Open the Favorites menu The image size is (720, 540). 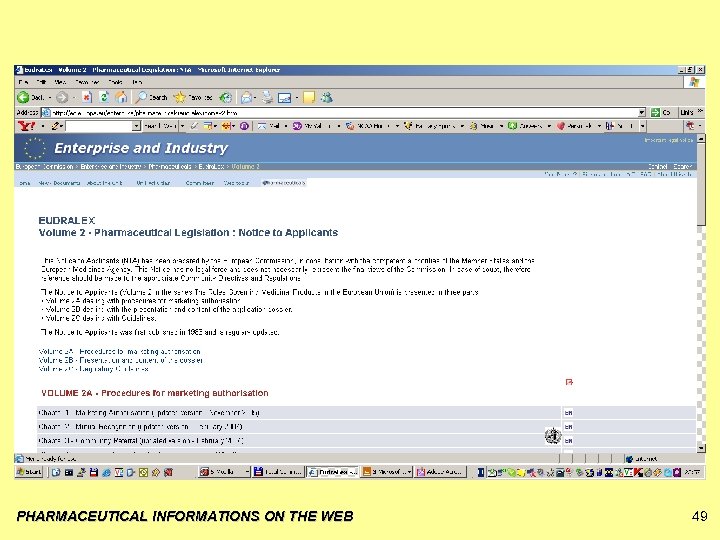click(87, 82)
